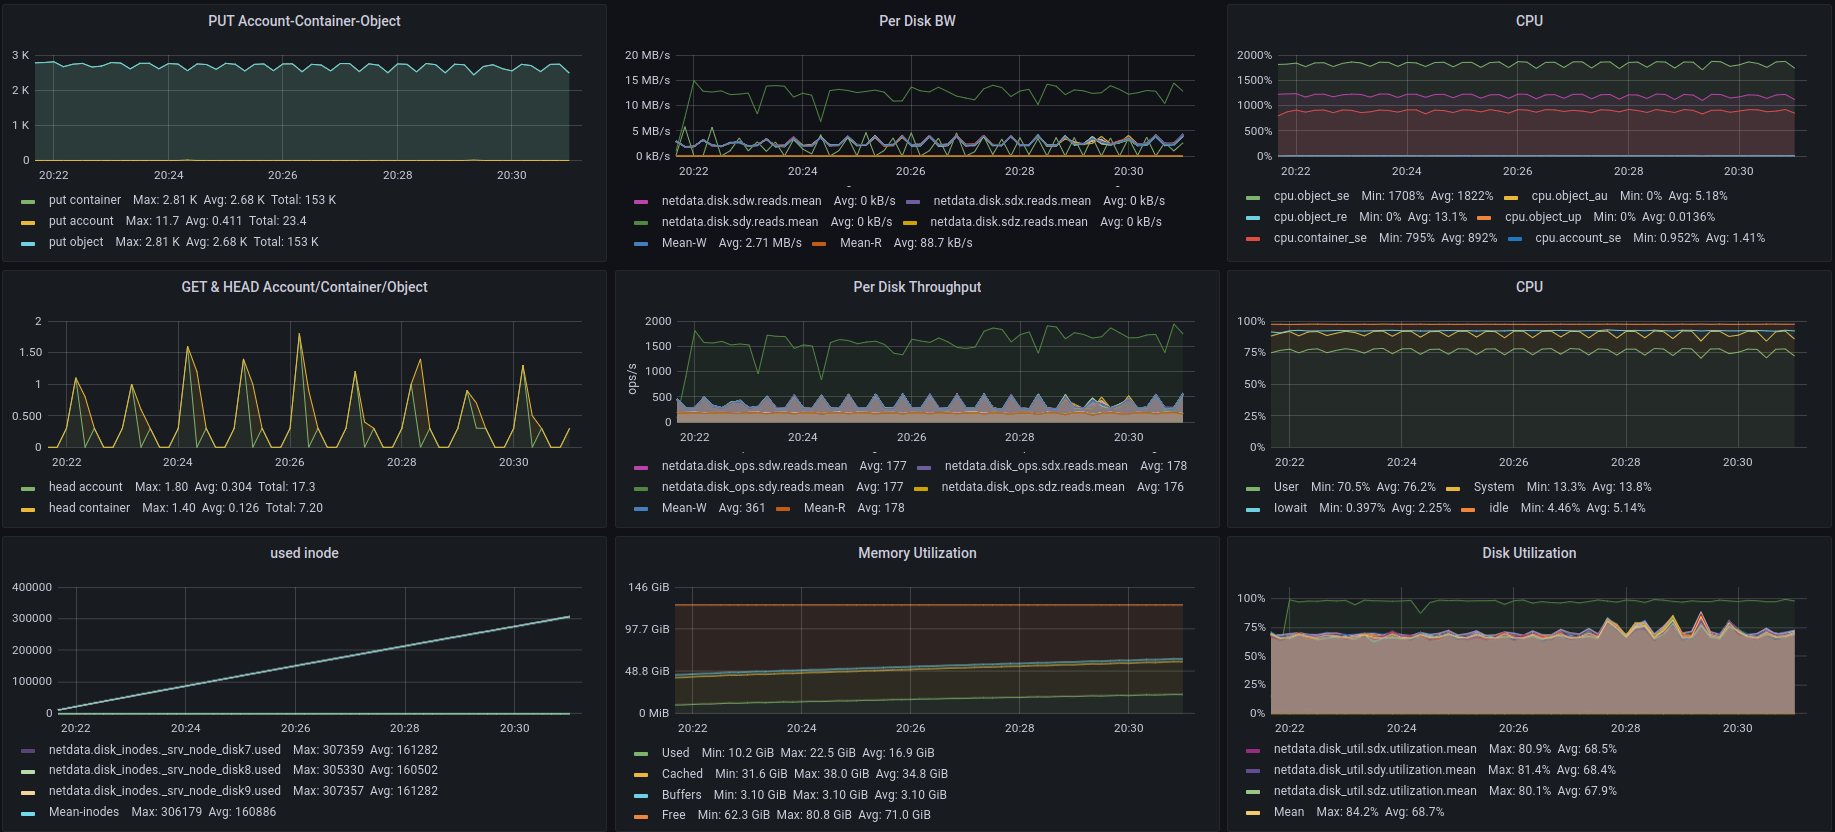The image size is (1835, 832).
Task: Toggle the Cached series in Memory legend
Action: point(682,774)
